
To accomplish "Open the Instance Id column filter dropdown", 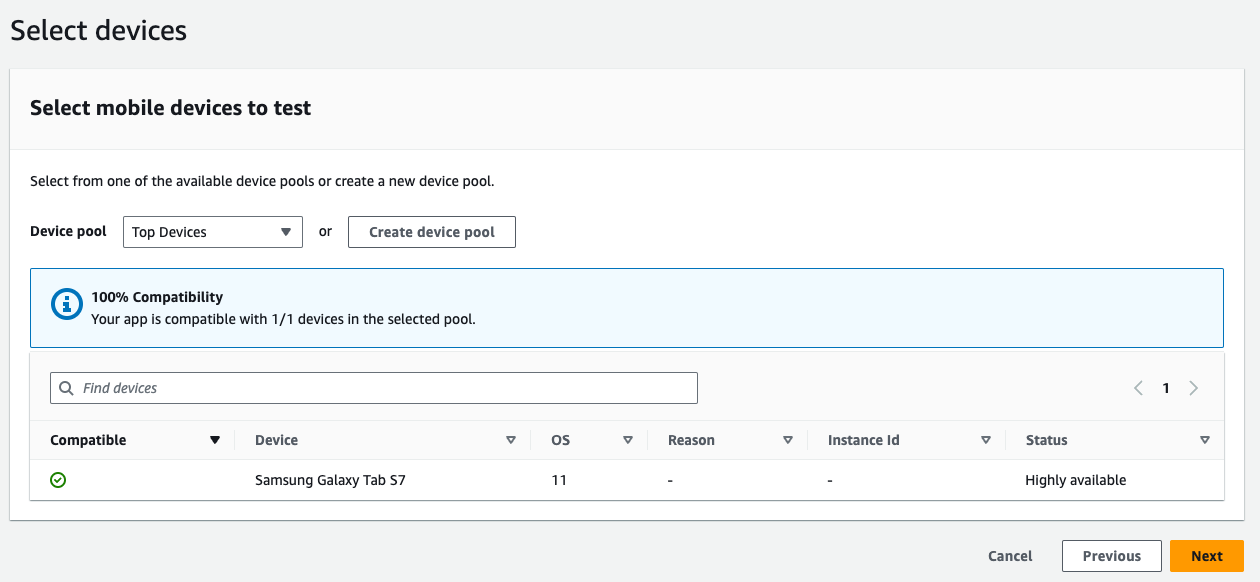I will [986, 440].
